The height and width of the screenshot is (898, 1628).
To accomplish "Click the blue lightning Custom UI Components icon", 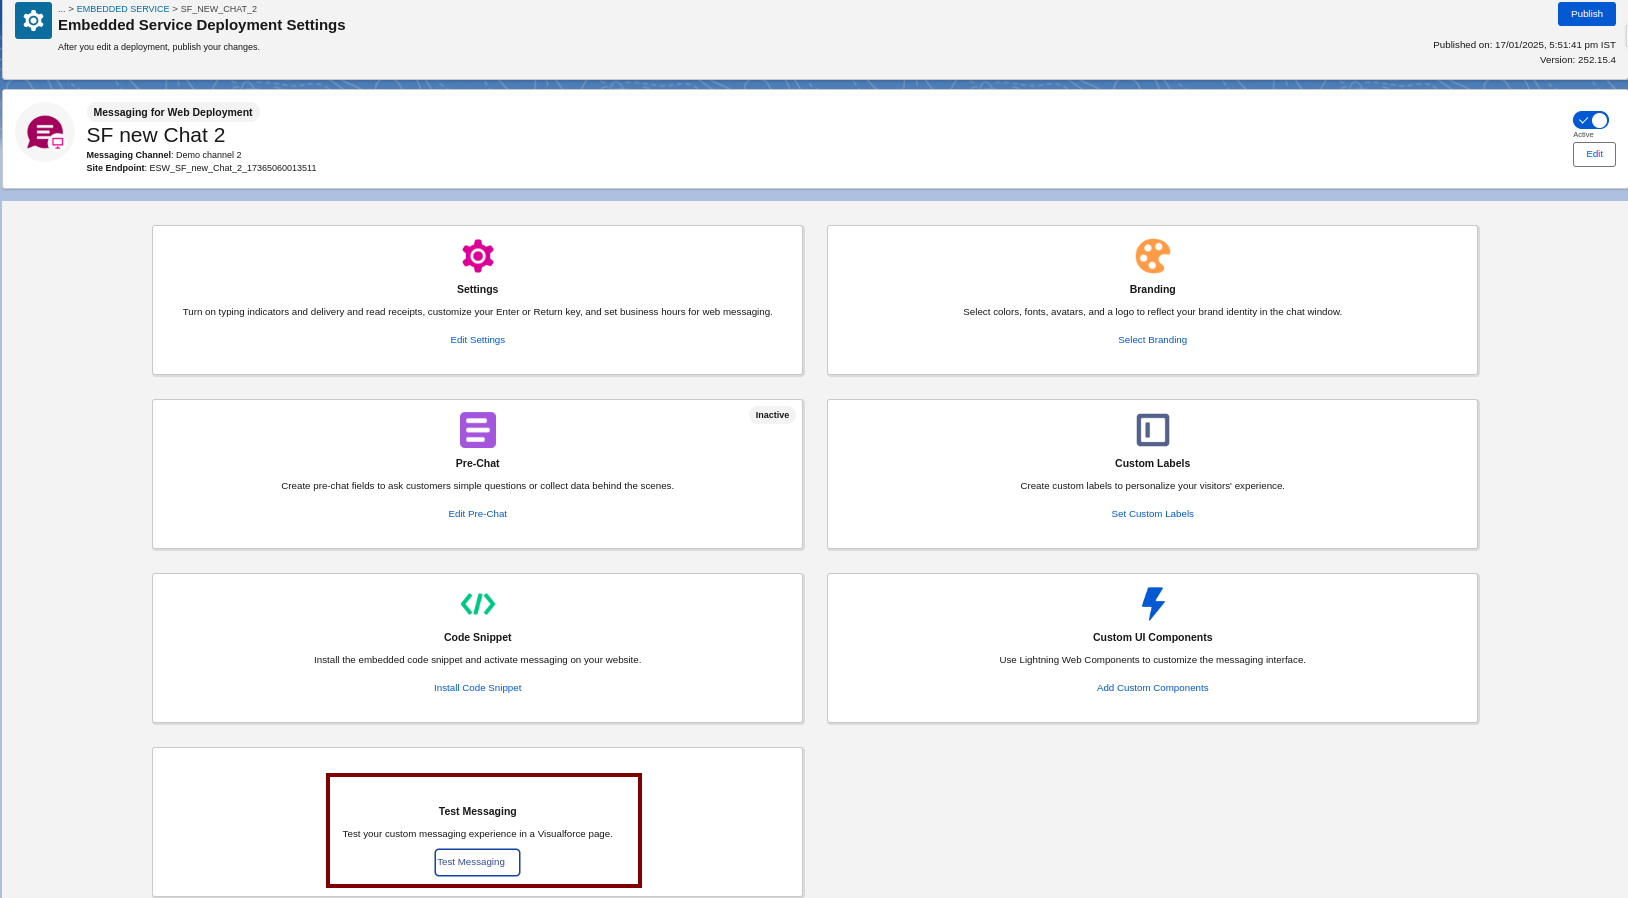I will click(1153, 603).
